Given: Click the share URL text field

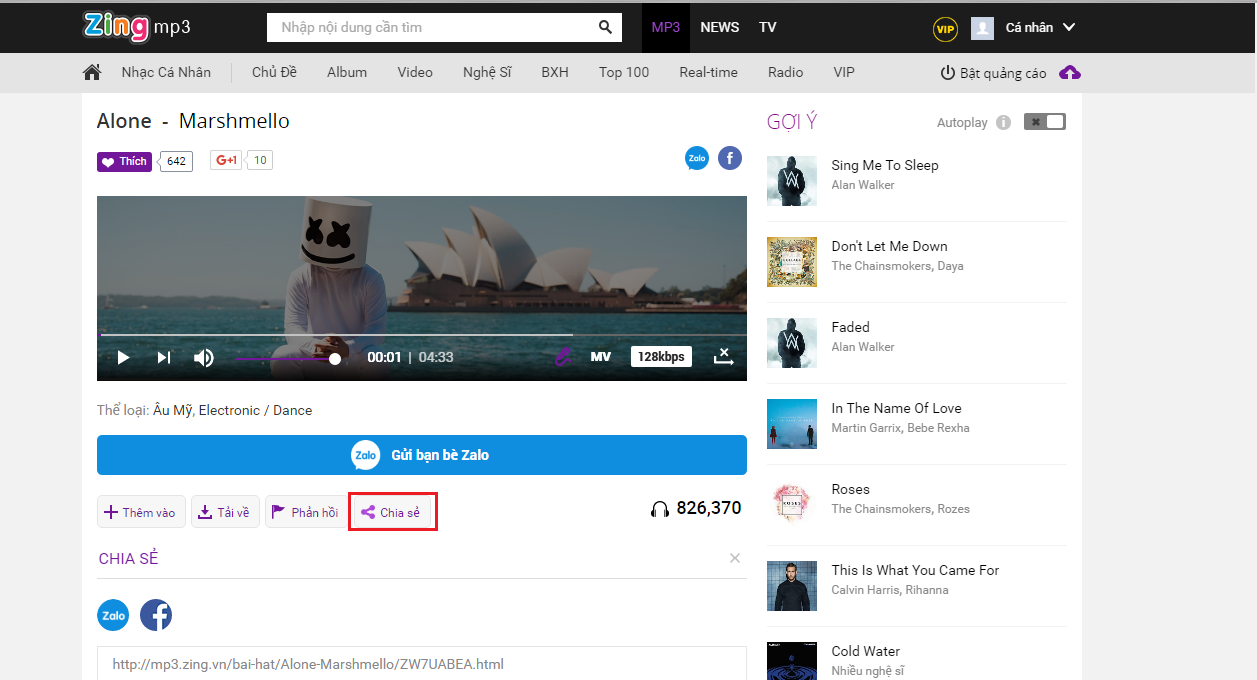Looking at the screenshot, I should coord(422,663).
